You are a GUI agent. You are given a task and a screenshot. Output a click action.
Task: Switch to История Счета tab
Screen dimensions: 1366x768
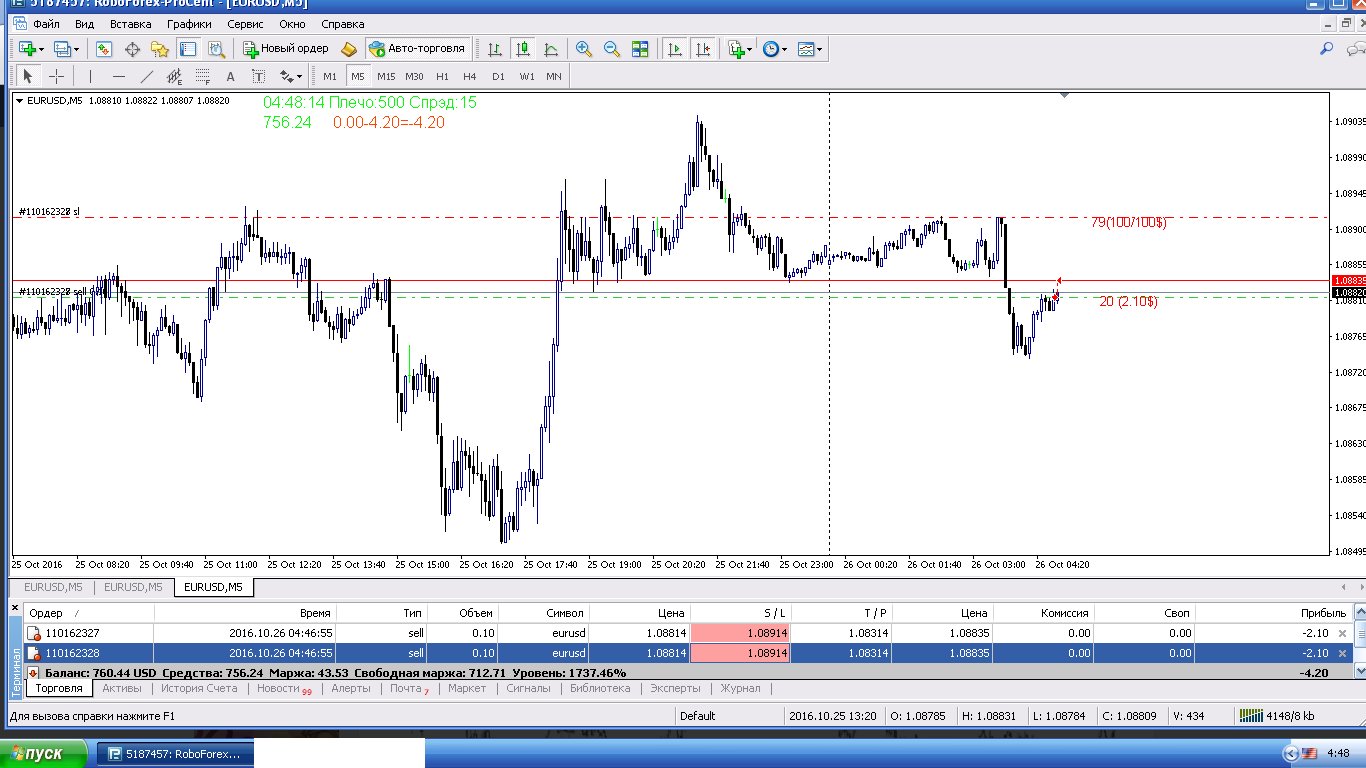pyautogui.click(x=199, y=688)
